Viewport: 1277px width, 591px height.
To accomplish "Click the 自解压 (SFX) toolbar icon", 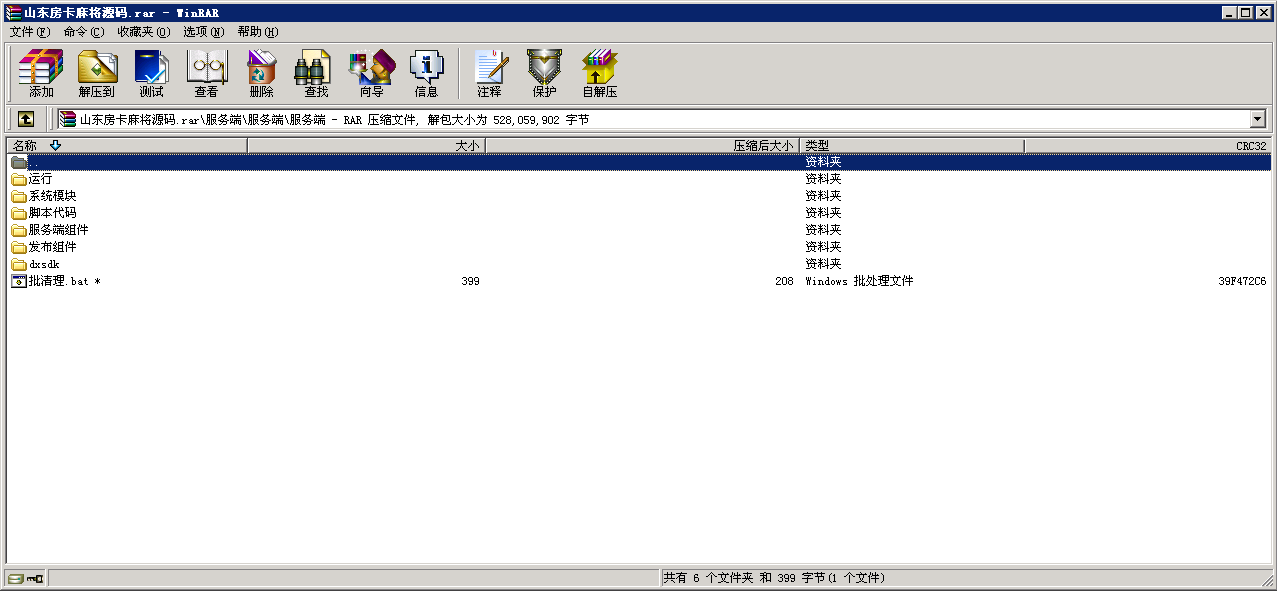I will [600, 73].
